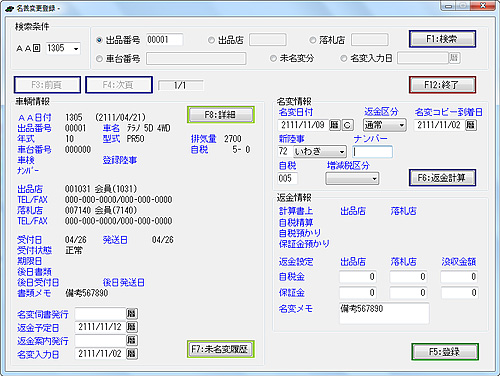Click the AA date (2111/04/21)
The height and width of the screenshot is (376, 500).
coord(120,117)
